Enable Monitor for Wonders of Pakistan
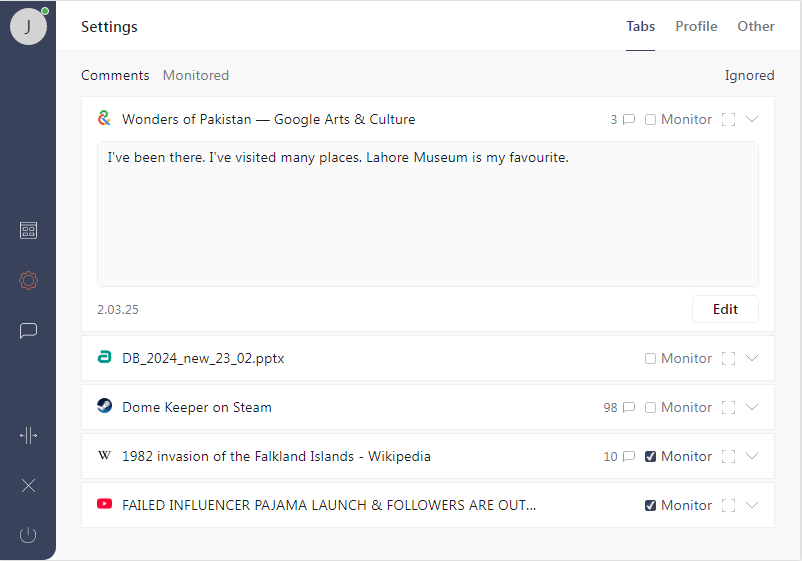The image size is (802, 561). pos(651,120)
